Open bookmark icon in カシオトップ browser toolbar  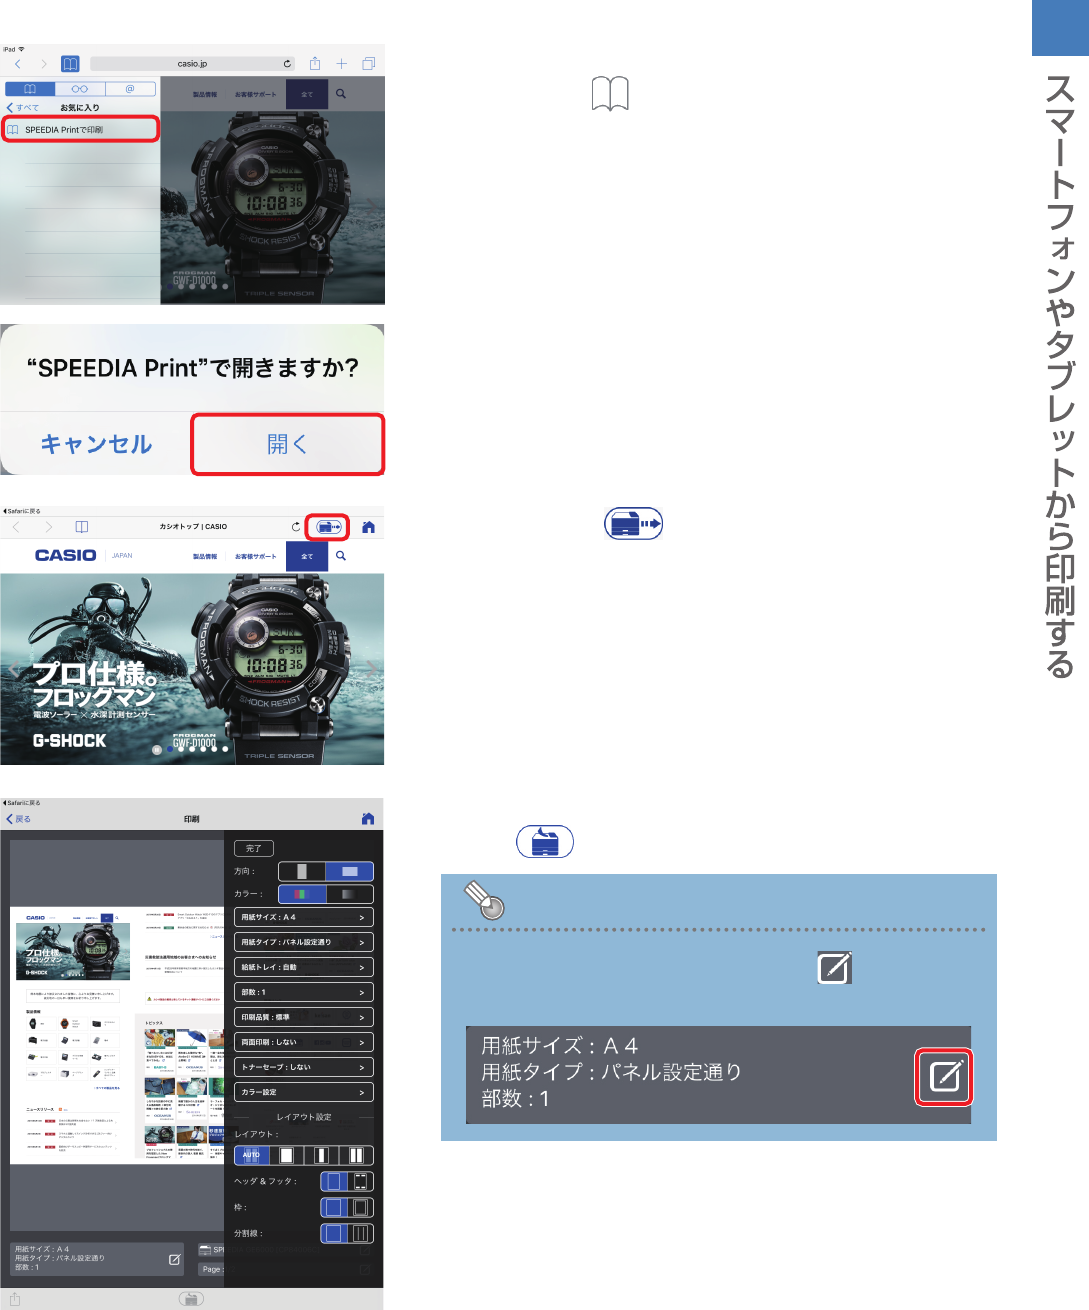[x=82, y=527]
